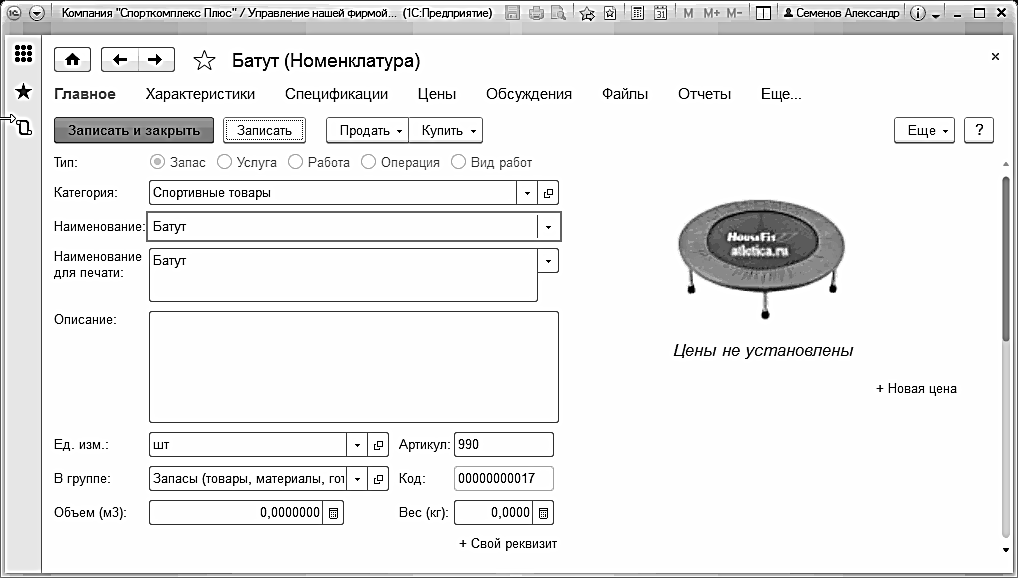The width and height of the screenshot is (1018, 578).
Task: Click the trampoline product image
Action: point(762,260)
